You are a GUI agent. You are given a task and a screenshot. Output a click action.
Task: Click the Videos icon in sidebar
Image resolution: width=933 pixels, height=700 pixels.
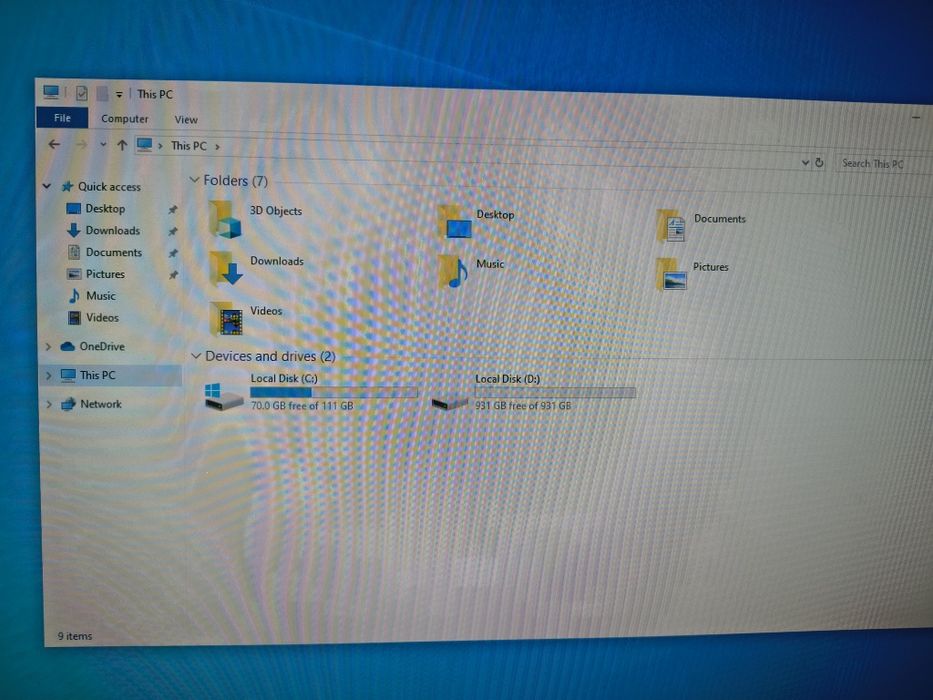coord(74,318)
